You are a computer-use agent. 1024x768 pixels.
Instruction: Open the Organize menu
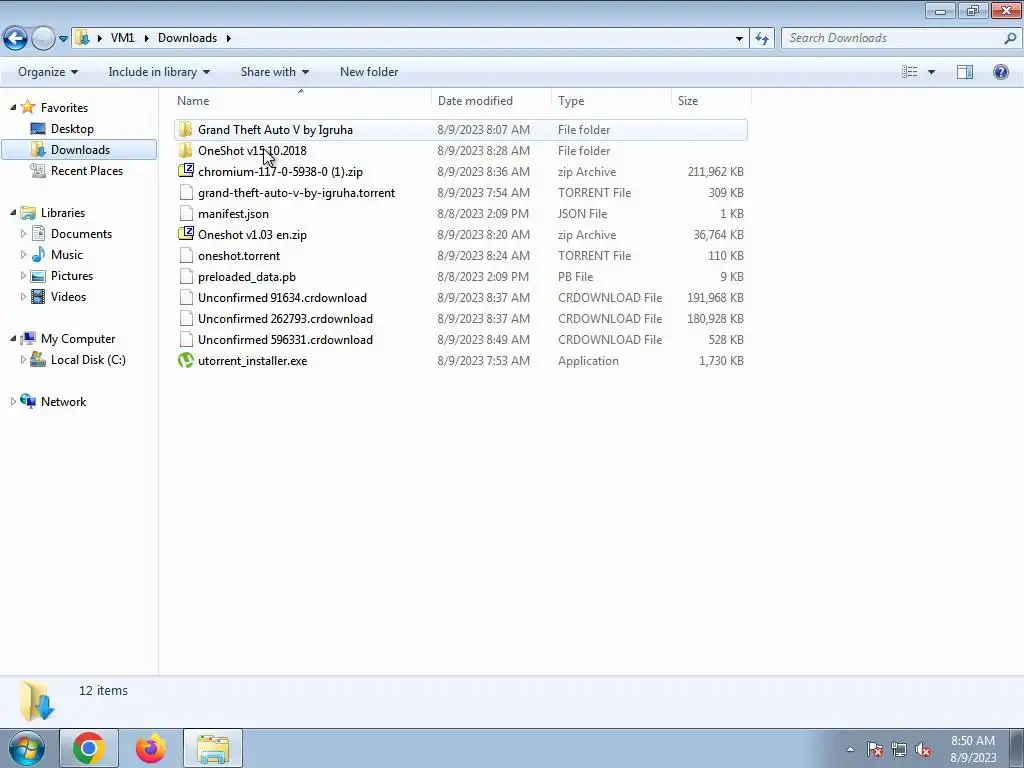click(48, 72)
